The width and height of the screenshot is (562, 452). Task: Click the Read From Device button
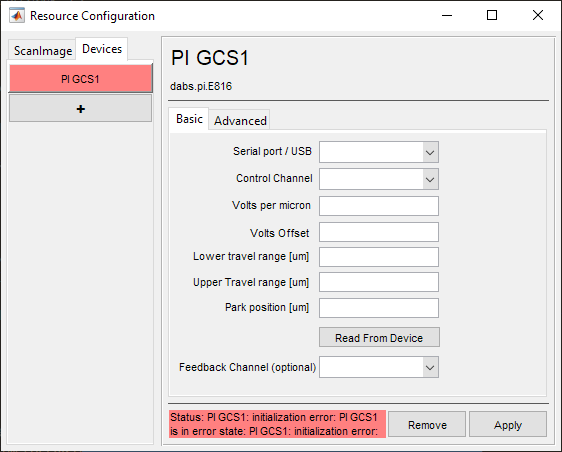tap(379, 337)
